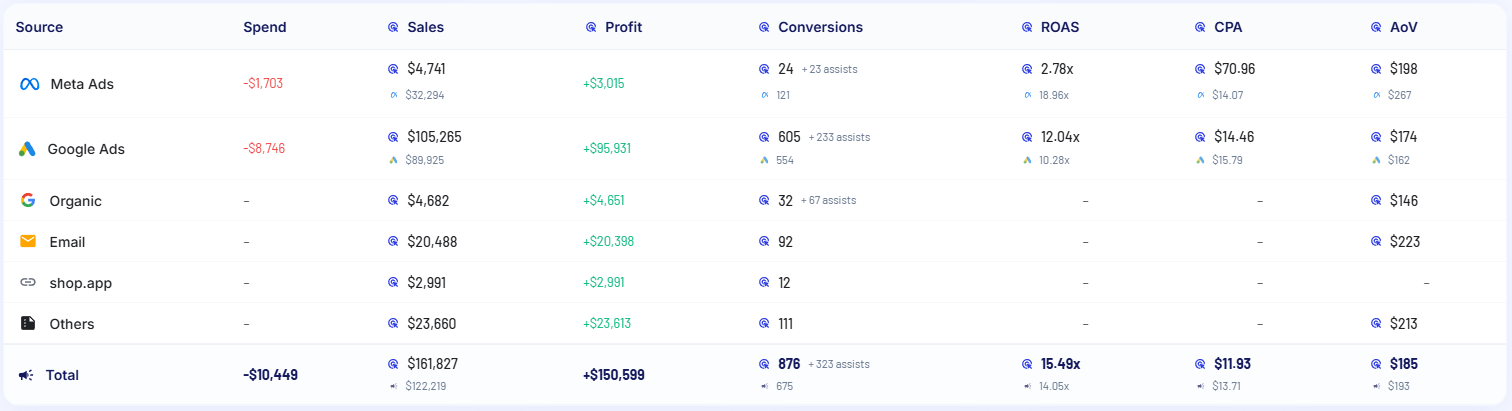
Task: Click the tracking icon beside ROAS header
Action: [1027, 27]
